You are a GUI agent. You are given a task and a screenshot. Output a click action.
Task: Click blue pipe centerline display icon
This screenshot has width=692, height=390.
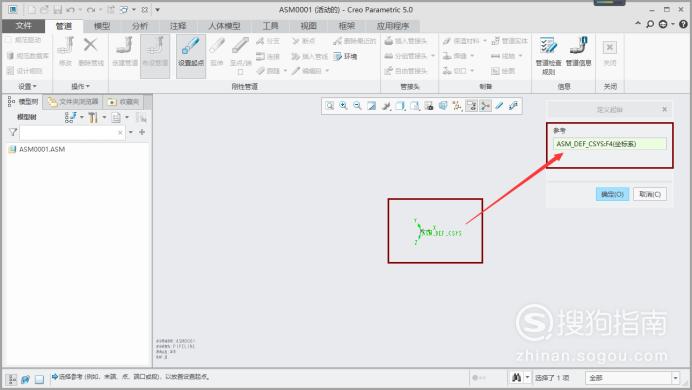click(500, 106)
